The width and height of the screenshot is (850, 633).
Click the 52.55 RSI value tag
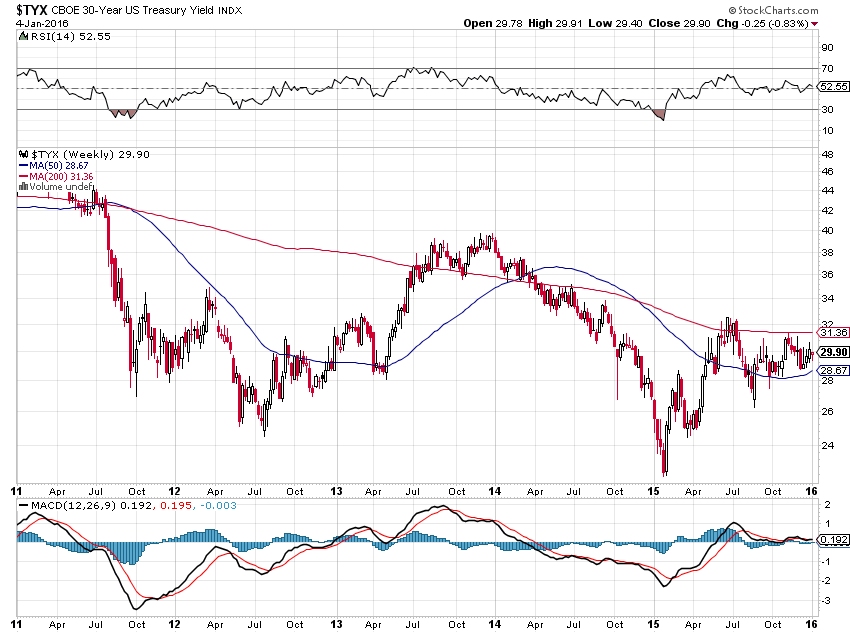coord(832,87)
